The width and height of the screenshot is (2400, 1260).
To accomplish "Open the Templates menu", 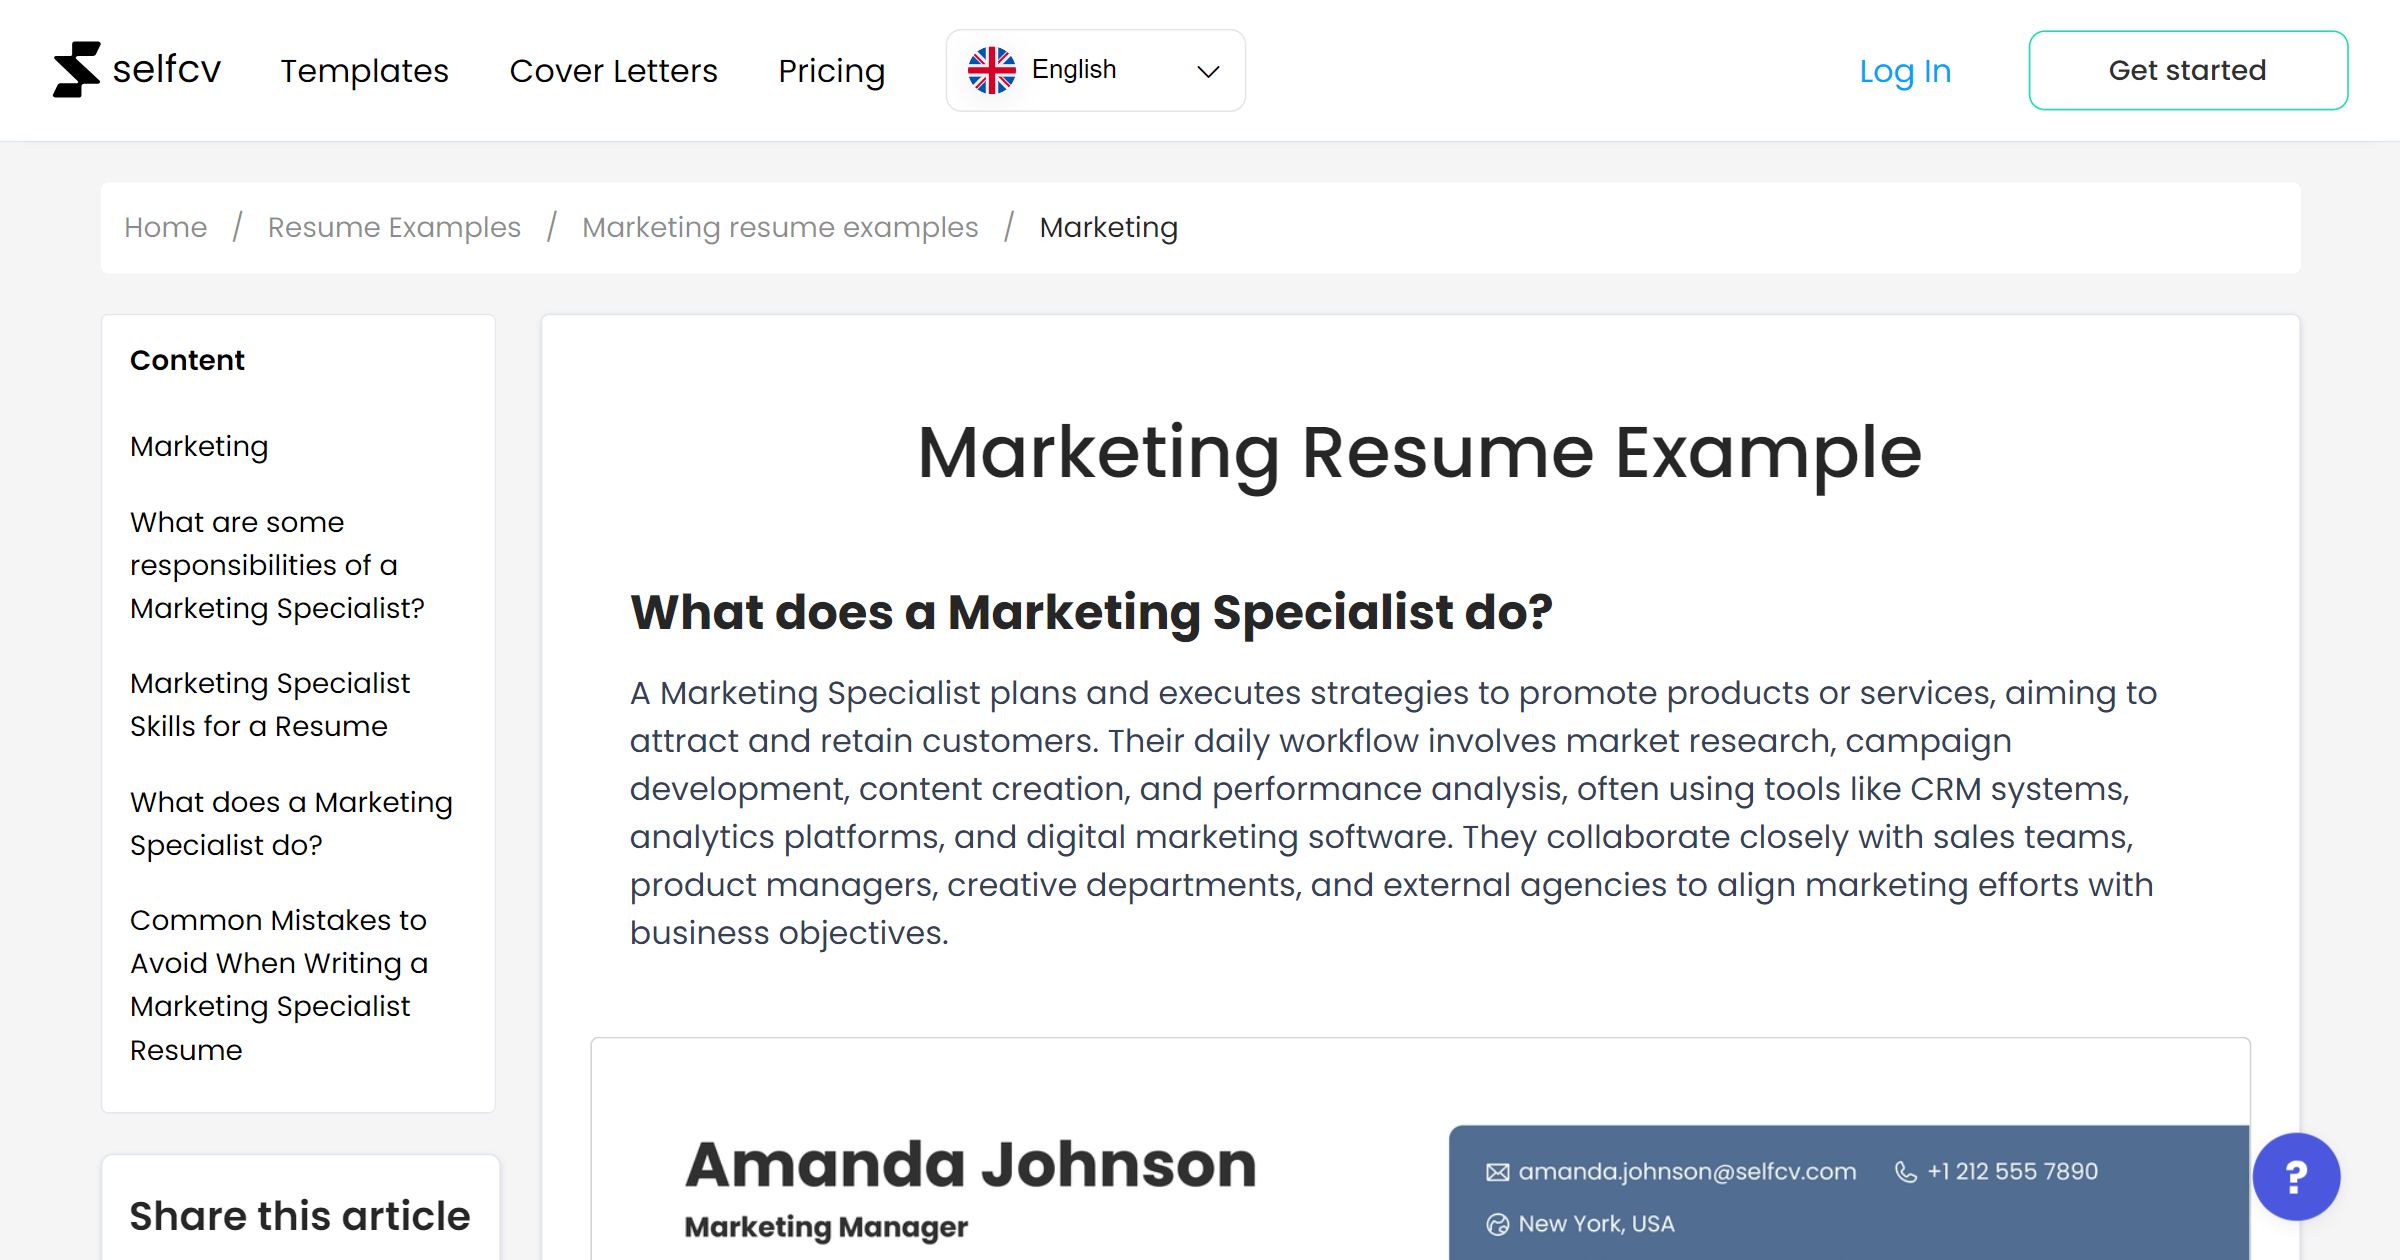I will tap(364, 70).
